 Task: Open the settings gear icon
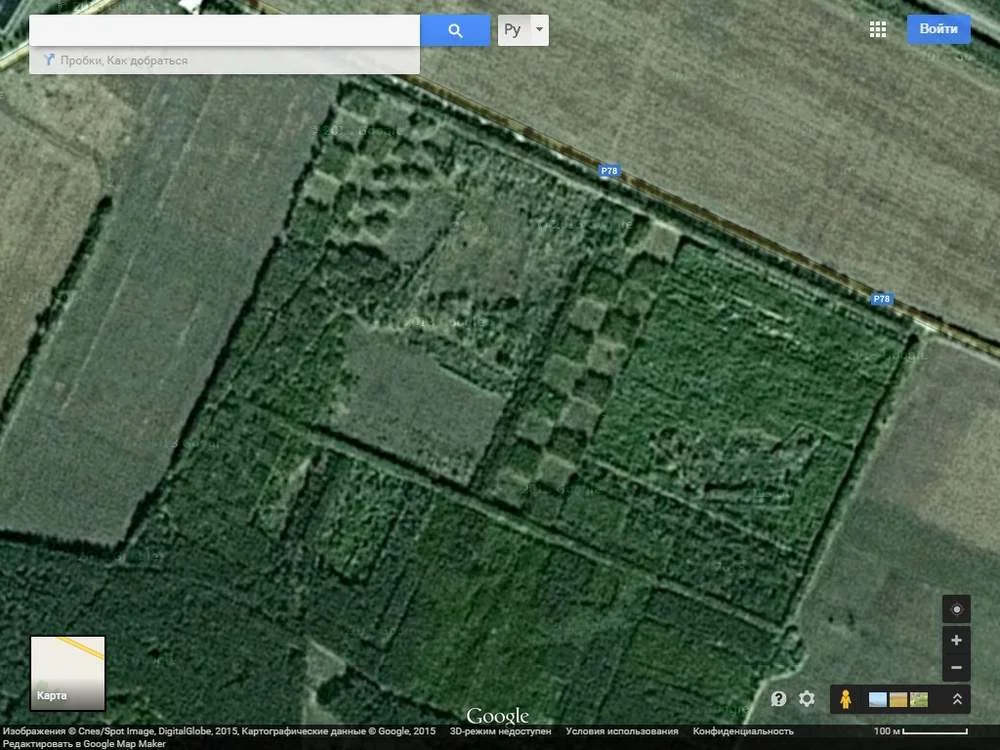tap(807, 699)
